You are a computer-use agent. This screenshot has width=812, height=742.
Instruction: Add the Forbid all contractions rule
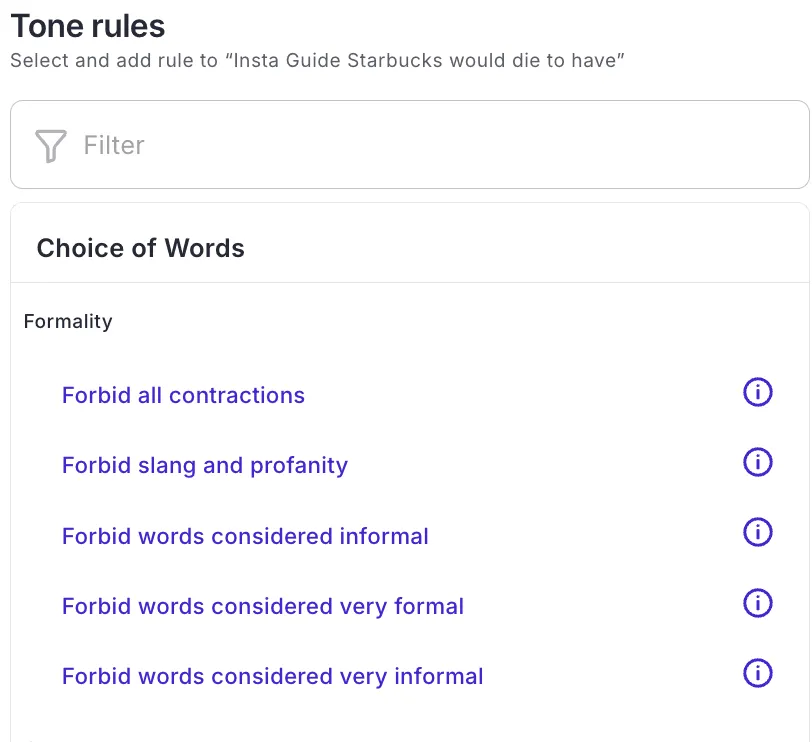click(x=183, y=396)
